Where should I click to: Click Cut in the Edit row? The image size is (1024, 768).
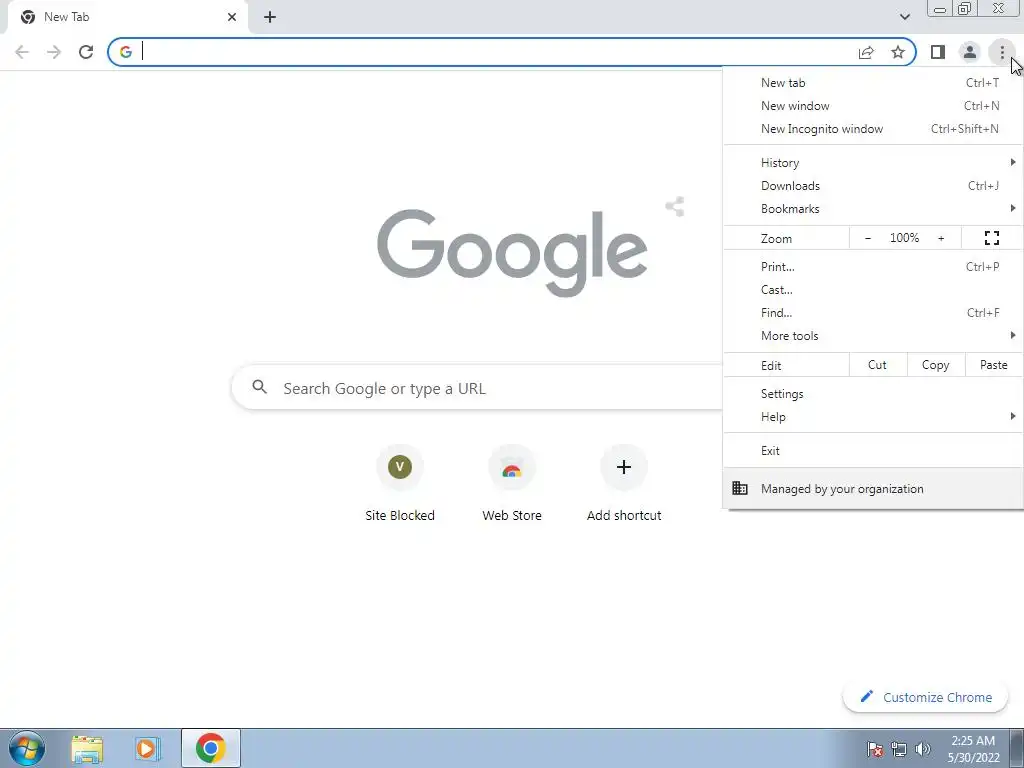[x=878, y=365]
